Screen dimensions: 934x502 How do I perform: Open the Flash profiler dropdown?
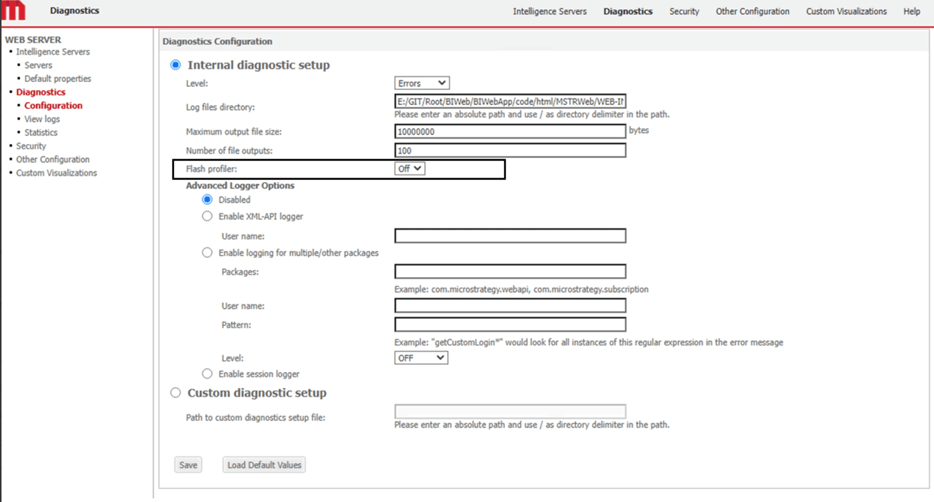(x=409, y=169)
